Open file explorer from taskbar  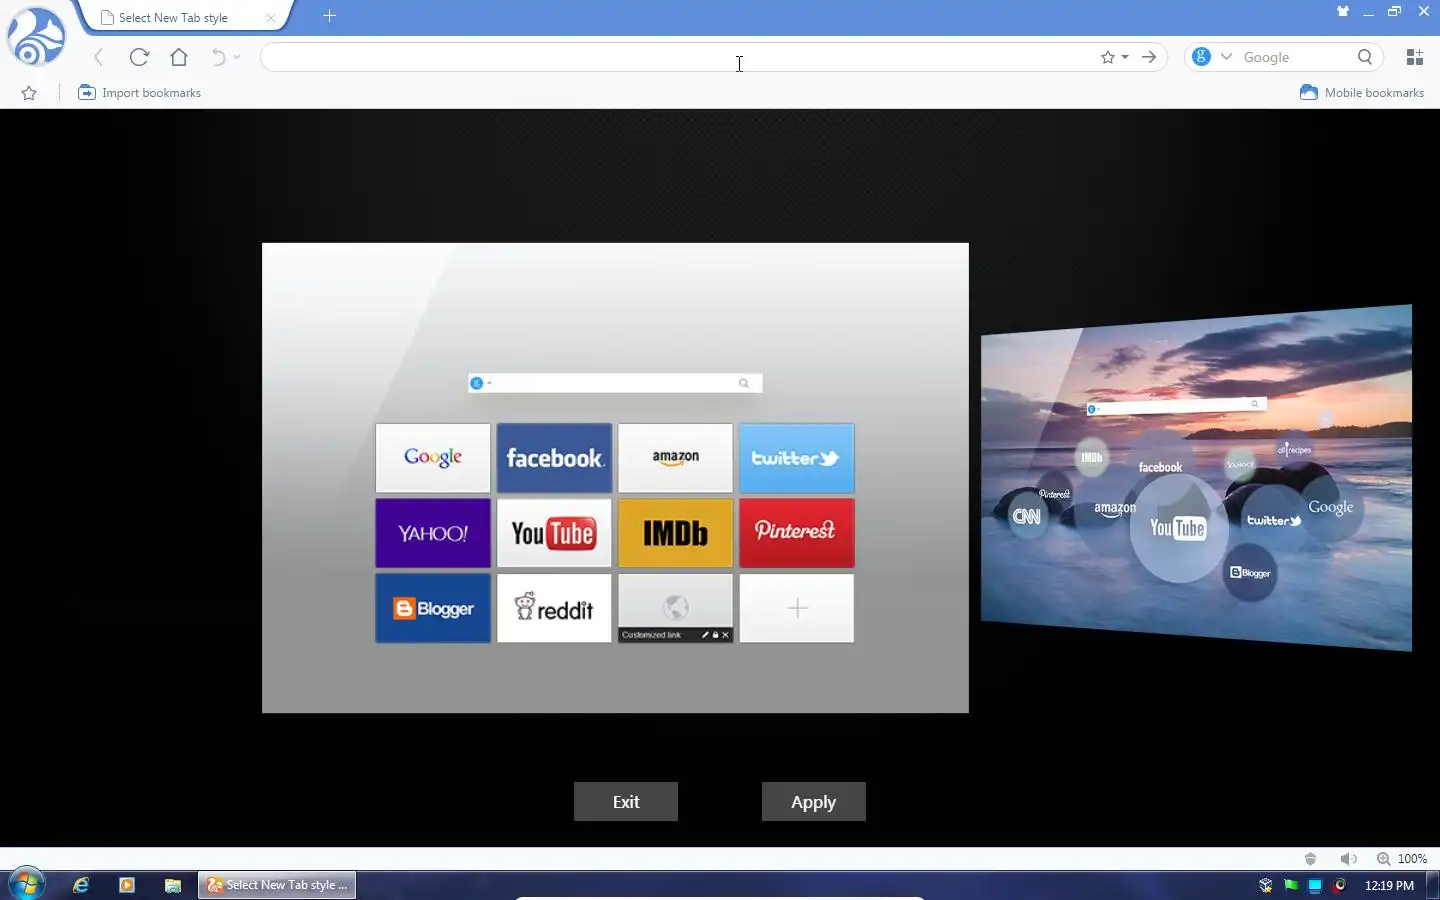coord(173,885)
